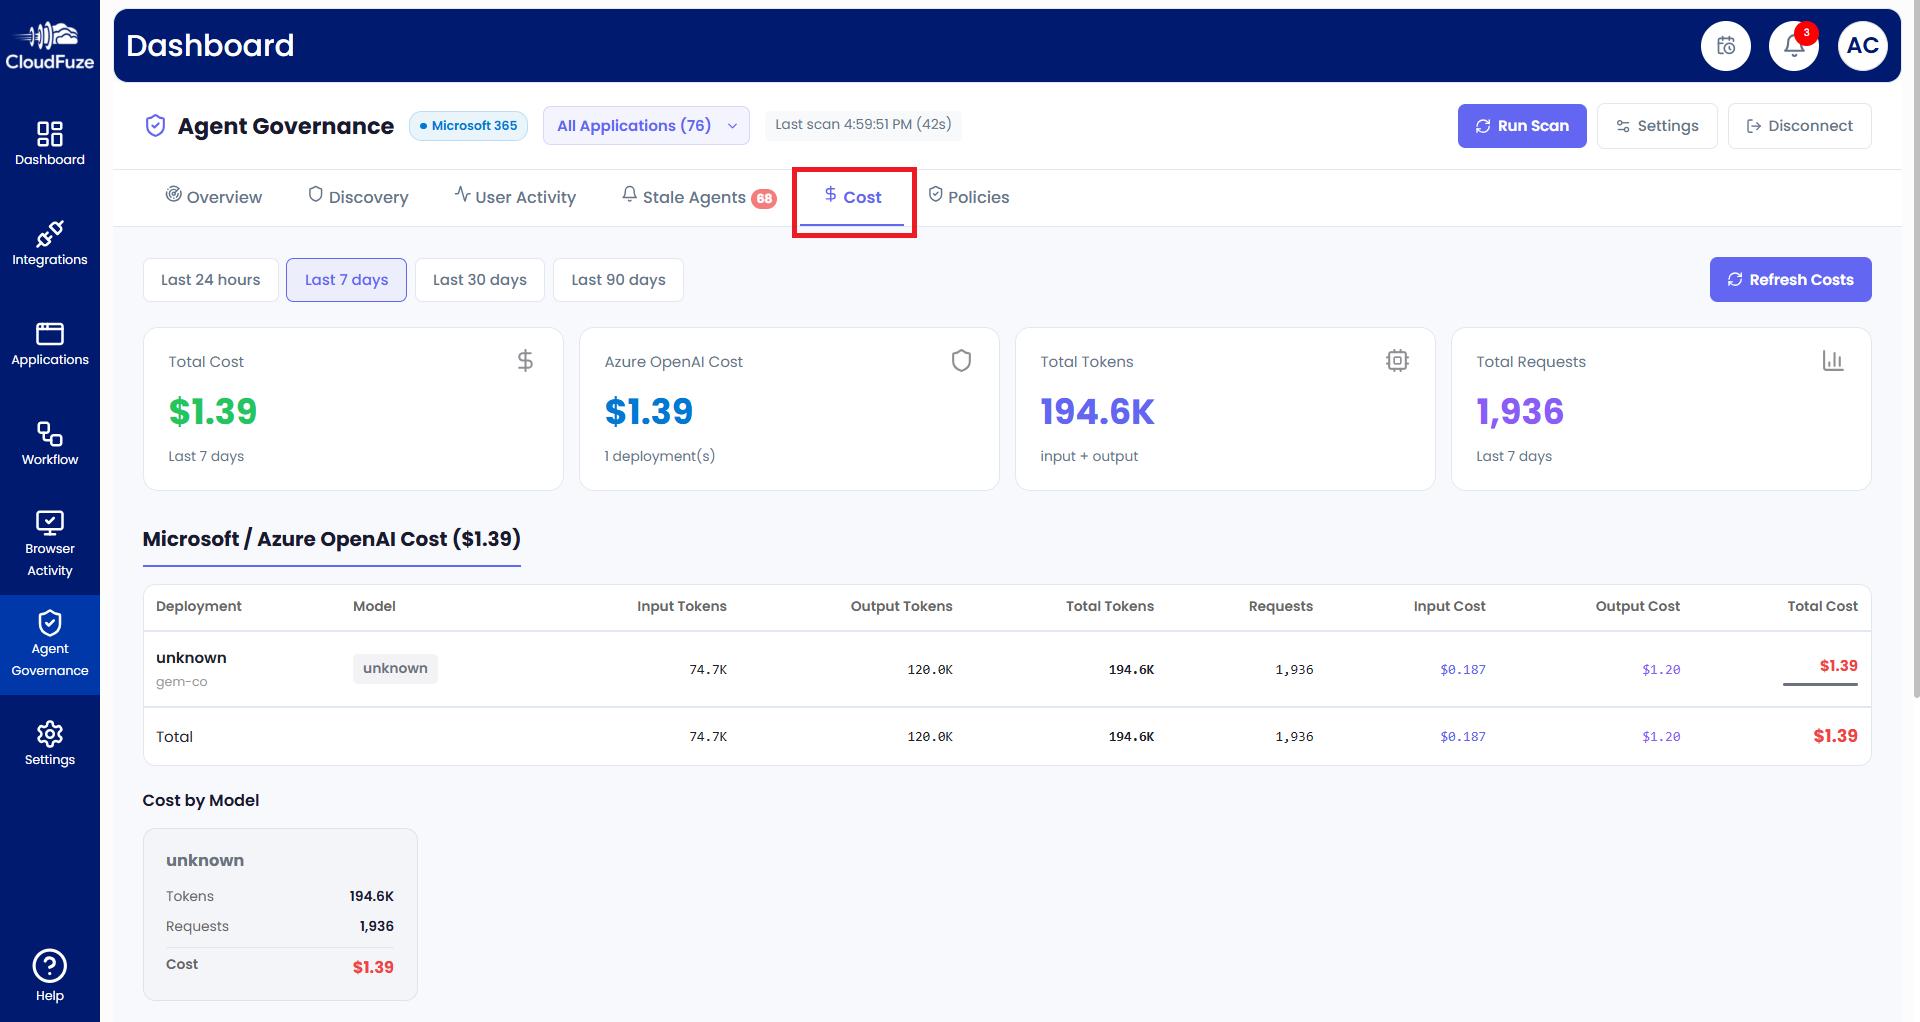Open Dashboard from the sidebar

(50, 144)
